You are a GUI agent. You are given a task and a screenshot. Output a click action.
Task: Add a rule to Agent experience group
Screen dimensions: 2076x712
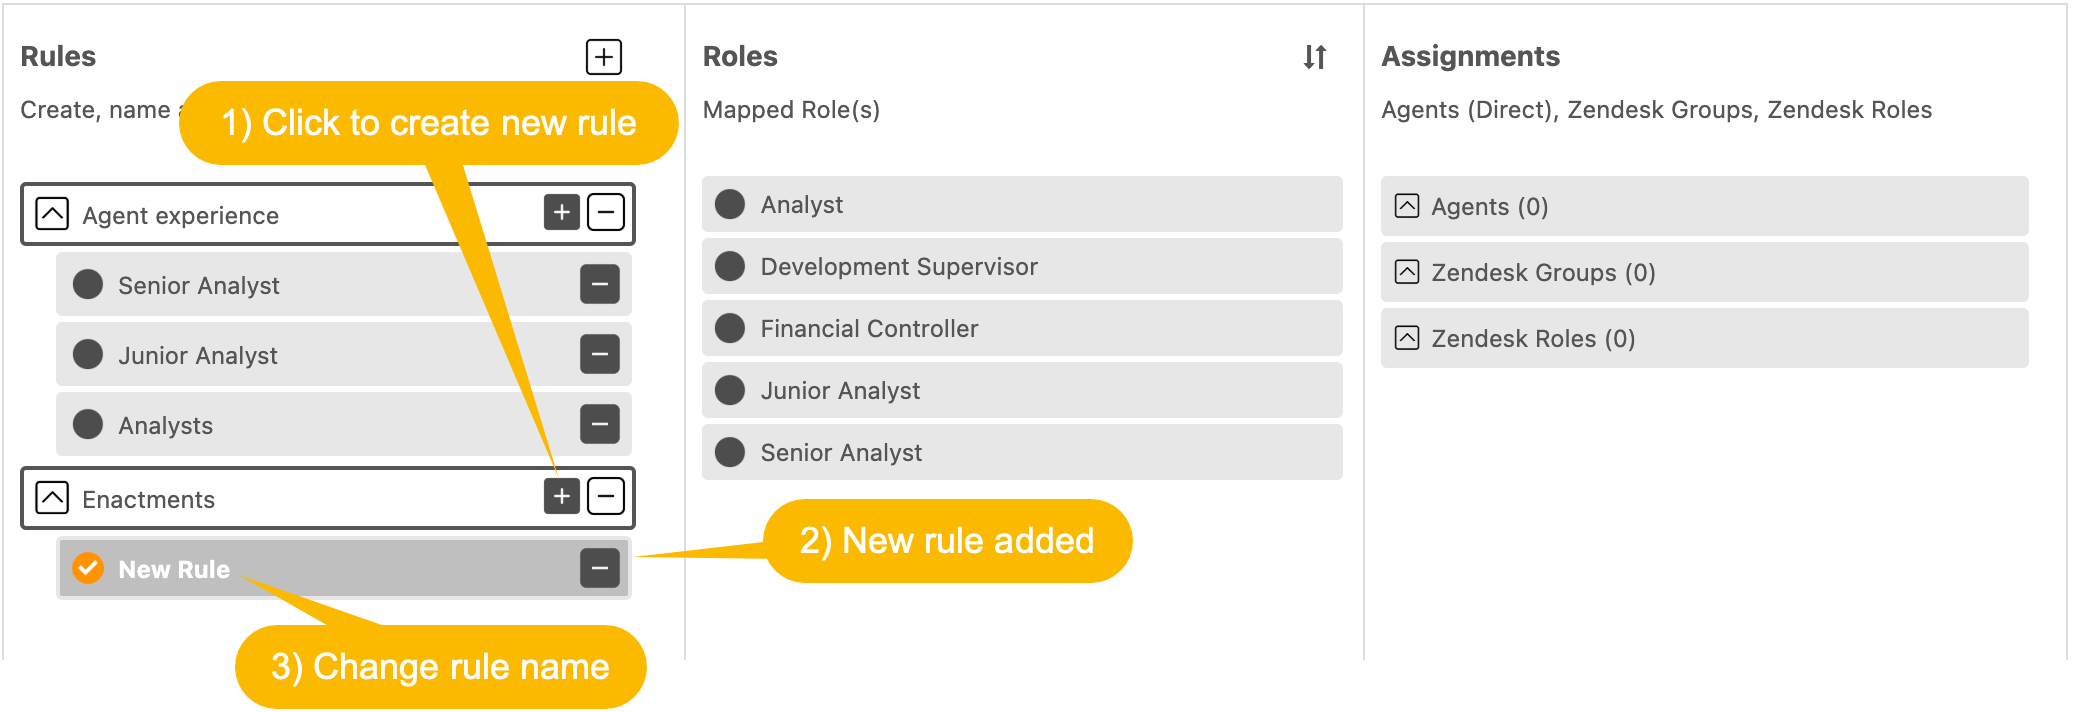point(562,212)
